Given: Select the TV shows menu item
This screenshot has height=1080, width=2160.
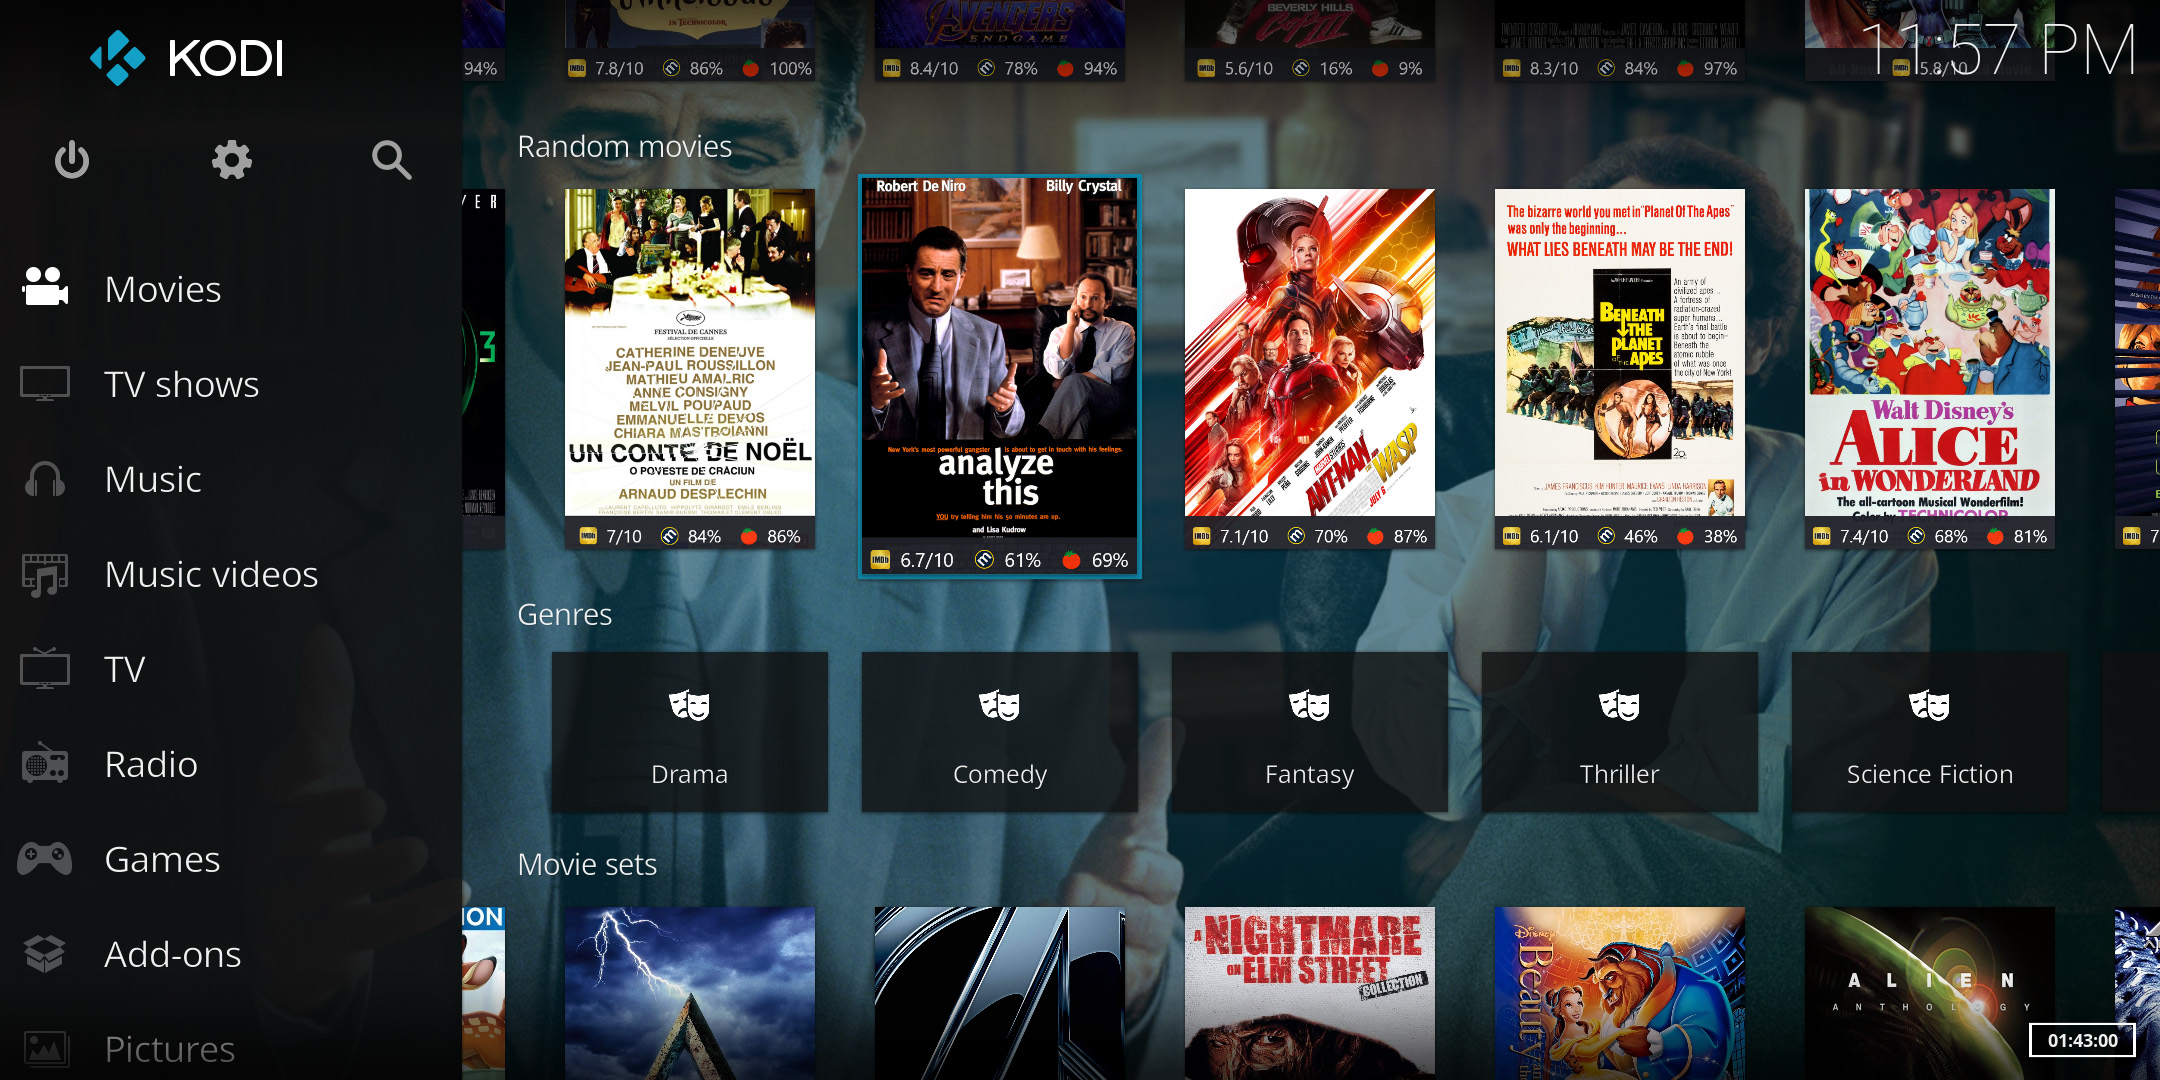Looking at the screenshot, I should (x=181, y=384).
